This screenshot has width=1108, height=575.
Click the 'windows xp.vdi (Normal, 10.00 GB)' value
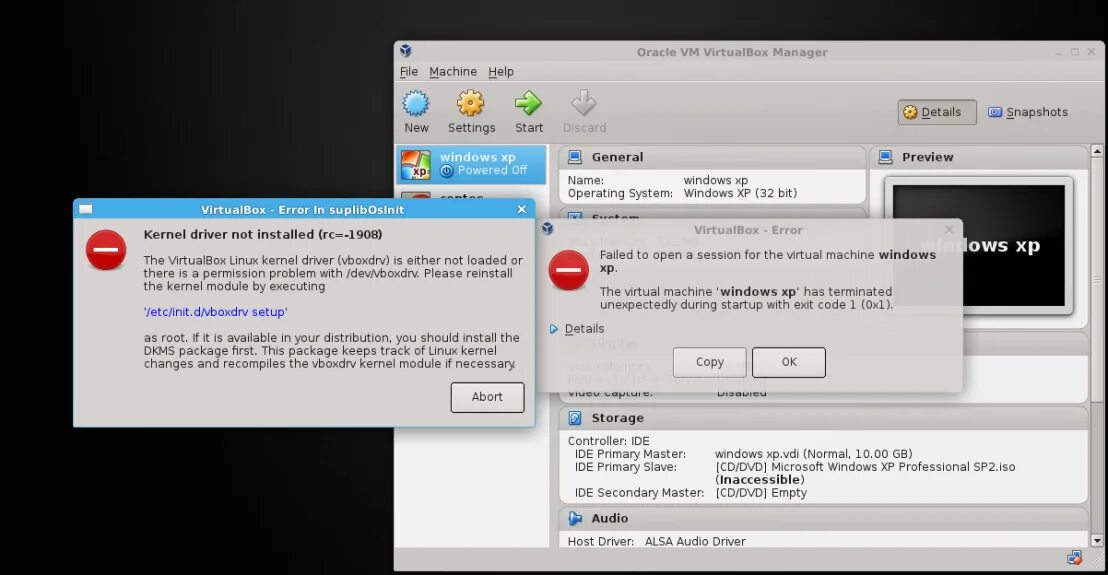click(813, 454)
